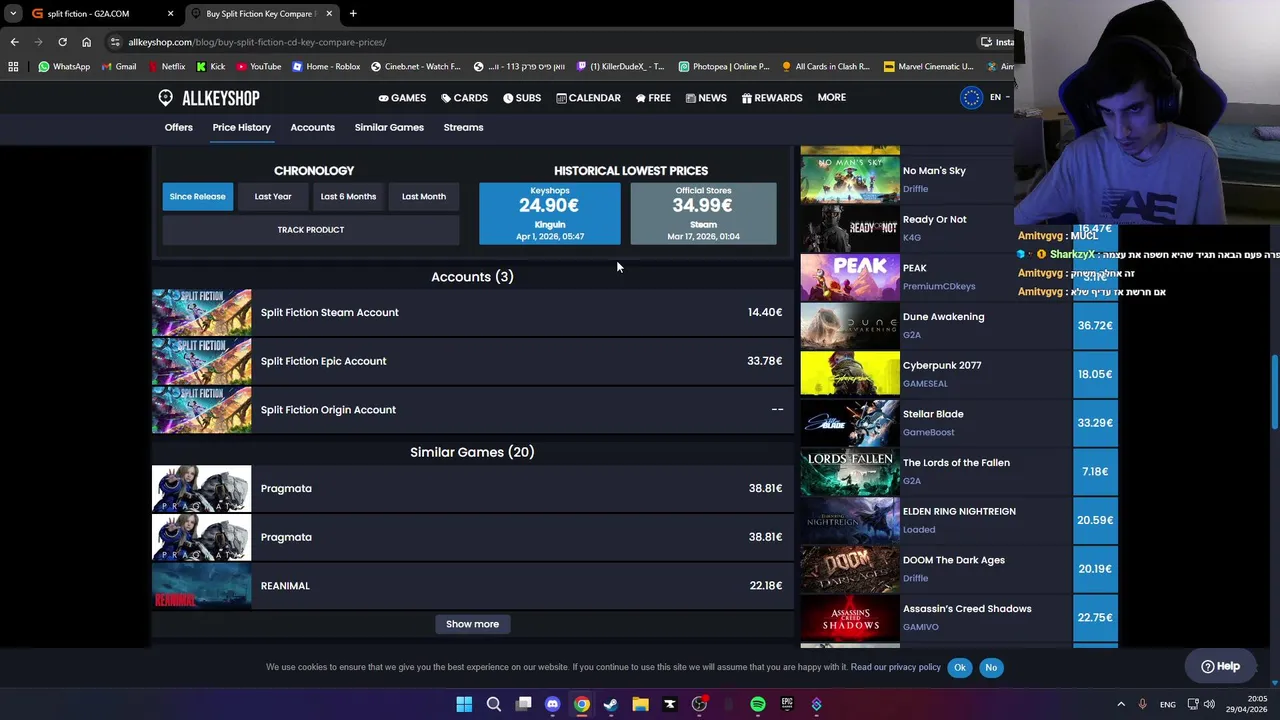Go to the Subs page
This screenshot has width=1280, height=720.
[522, 98]
